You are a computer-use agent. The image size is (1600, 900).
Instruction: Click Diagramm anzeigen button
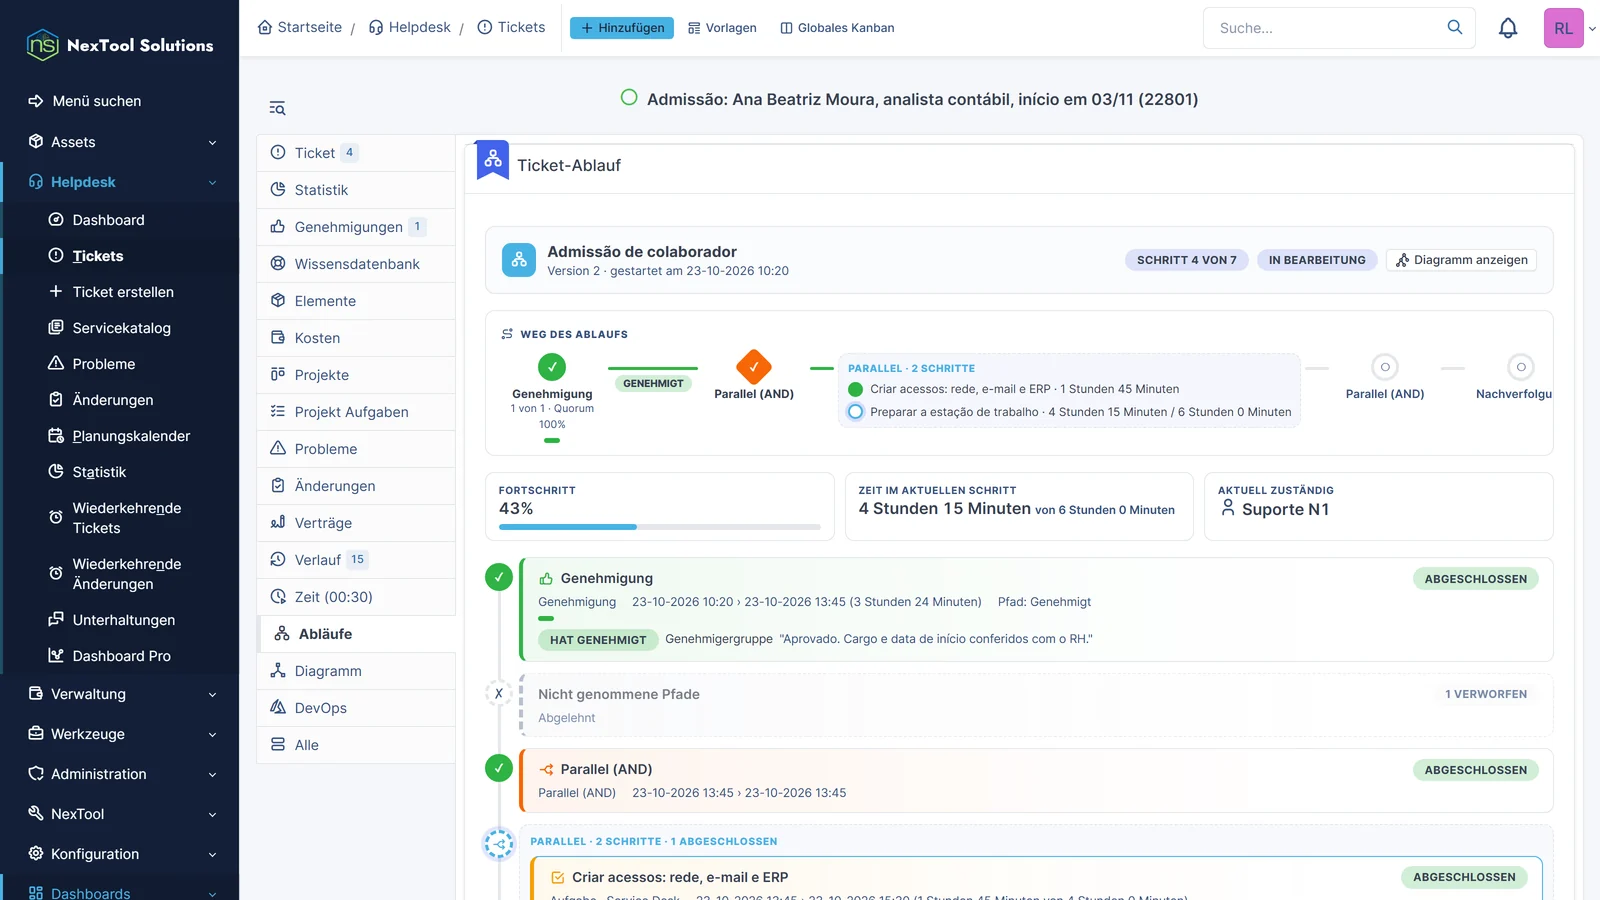tap(1462, 260)
